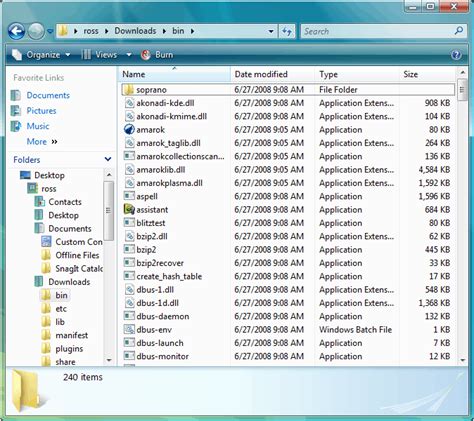Select the dbus-1d.dll file name
The width and height of the screenshot is (474, 421).
click(157, 303)
